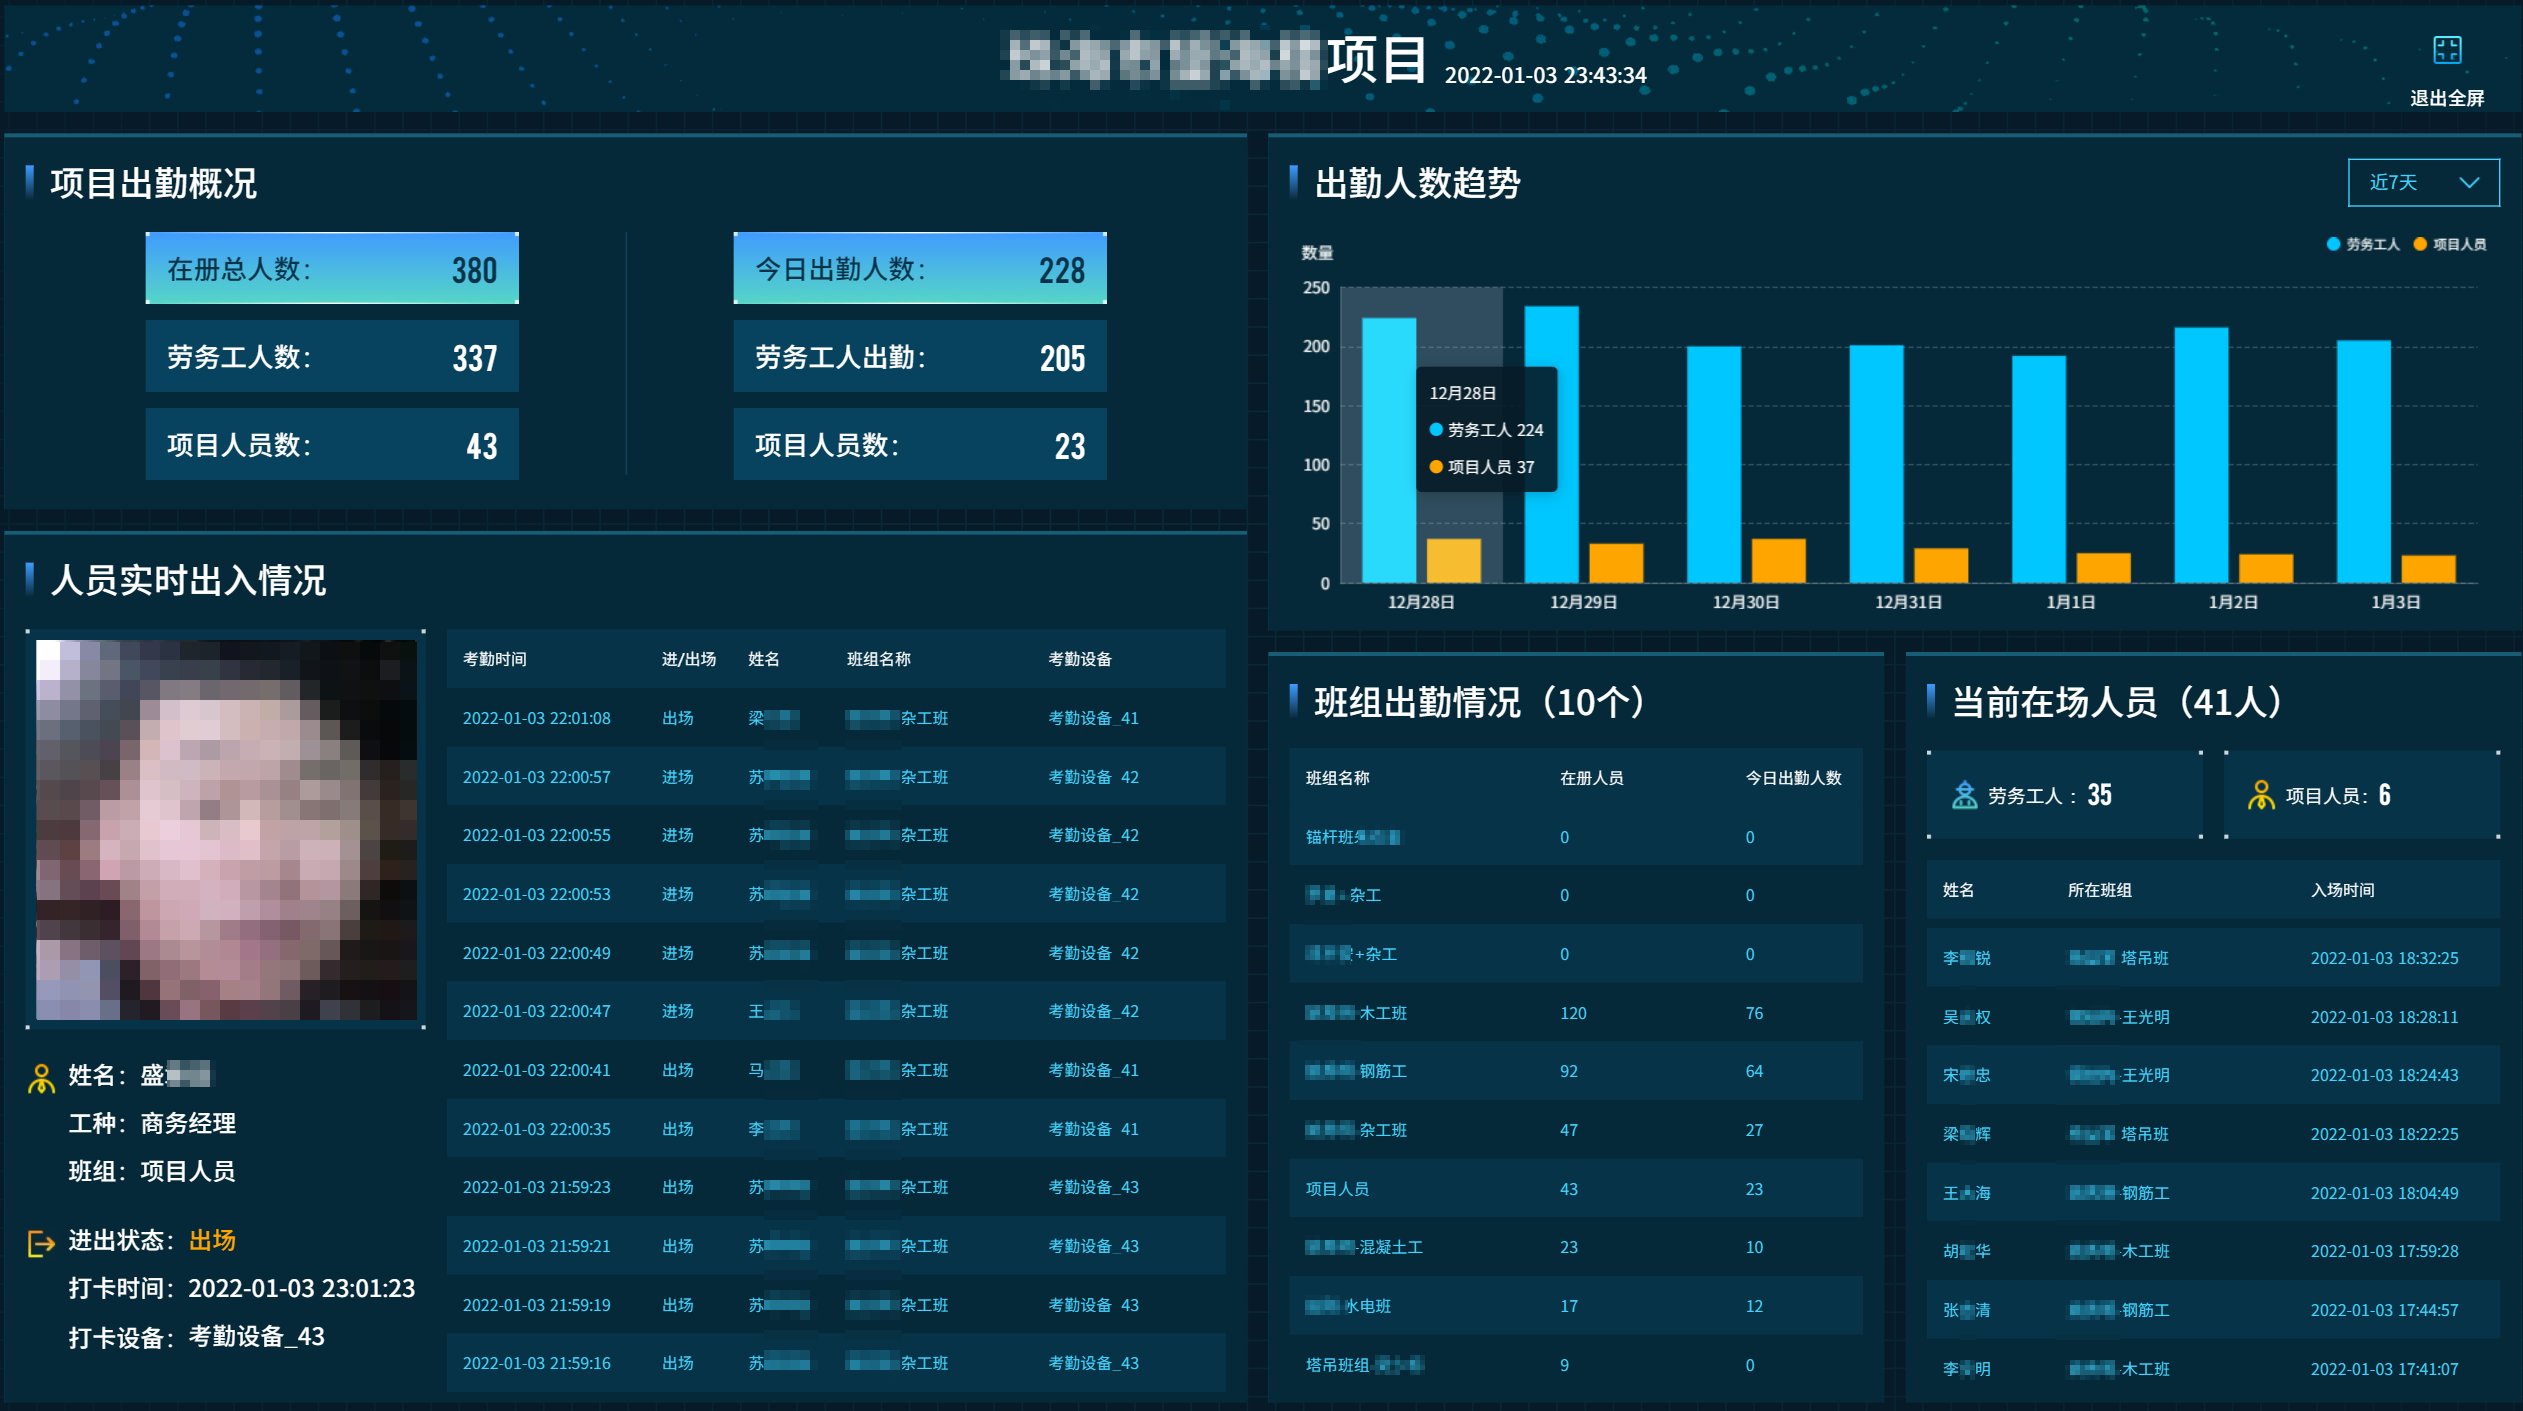Click the dropdown chevron next to 近7天
2523x1411 pixels.
(x=2469, y=182)
